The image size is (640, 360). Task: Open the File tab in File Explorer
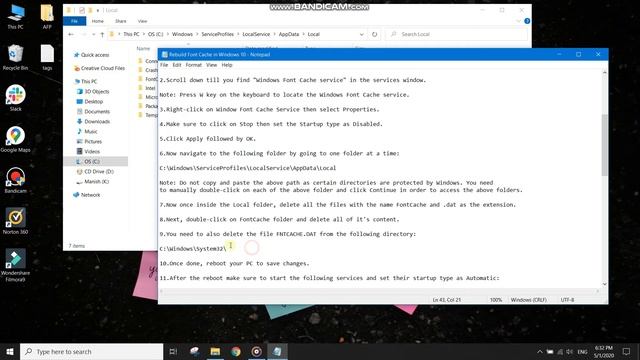coord(74,21)
